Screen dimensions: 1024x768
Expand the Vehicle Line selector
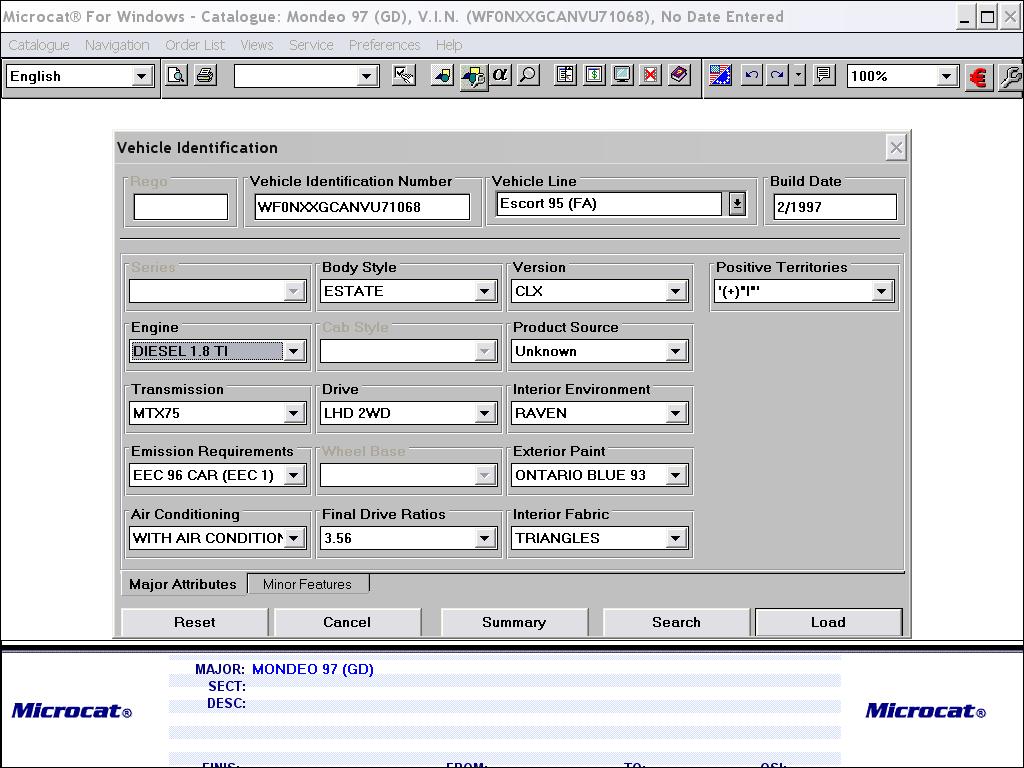pyautogui.click(x=736, y=204)
